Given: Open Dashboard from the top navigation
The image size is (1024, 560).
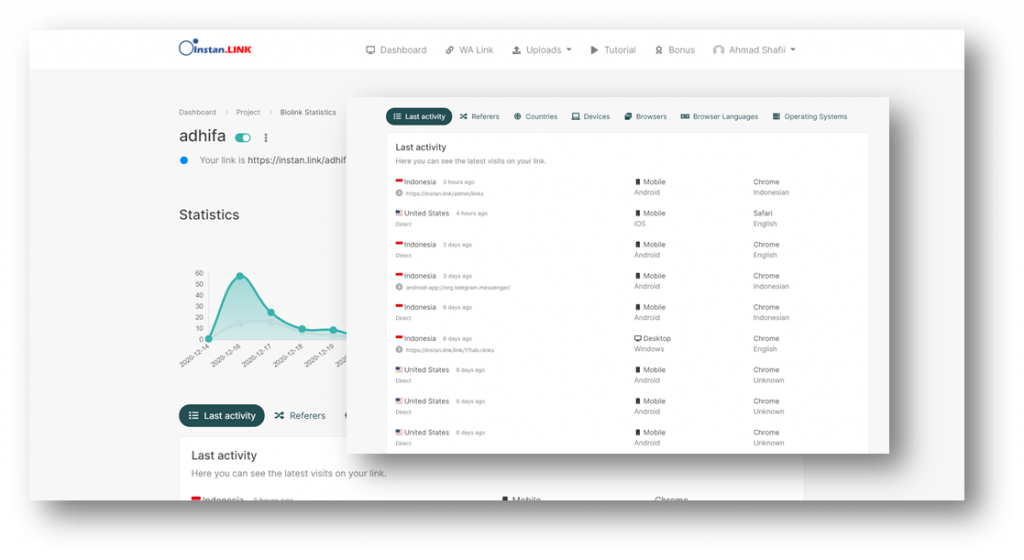Looking at the screenshot, I should 396,50.
